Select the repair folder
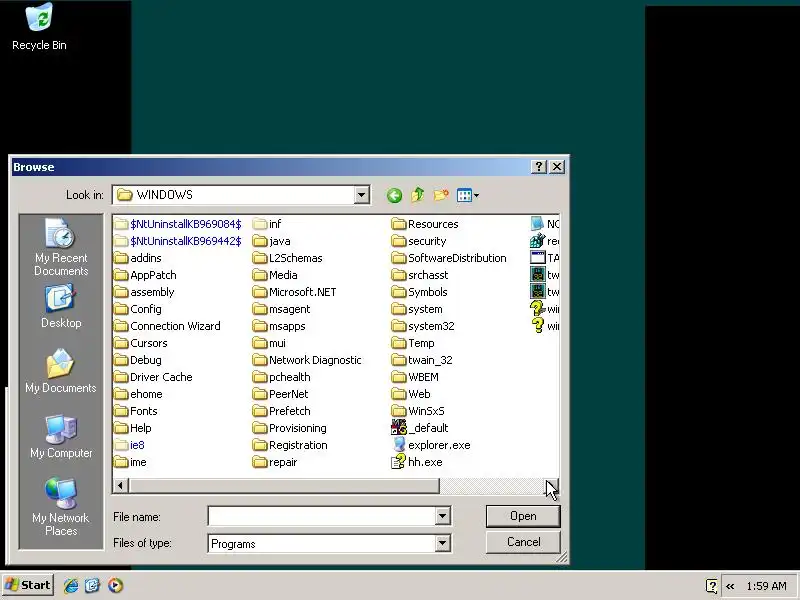 pos(275,462)
